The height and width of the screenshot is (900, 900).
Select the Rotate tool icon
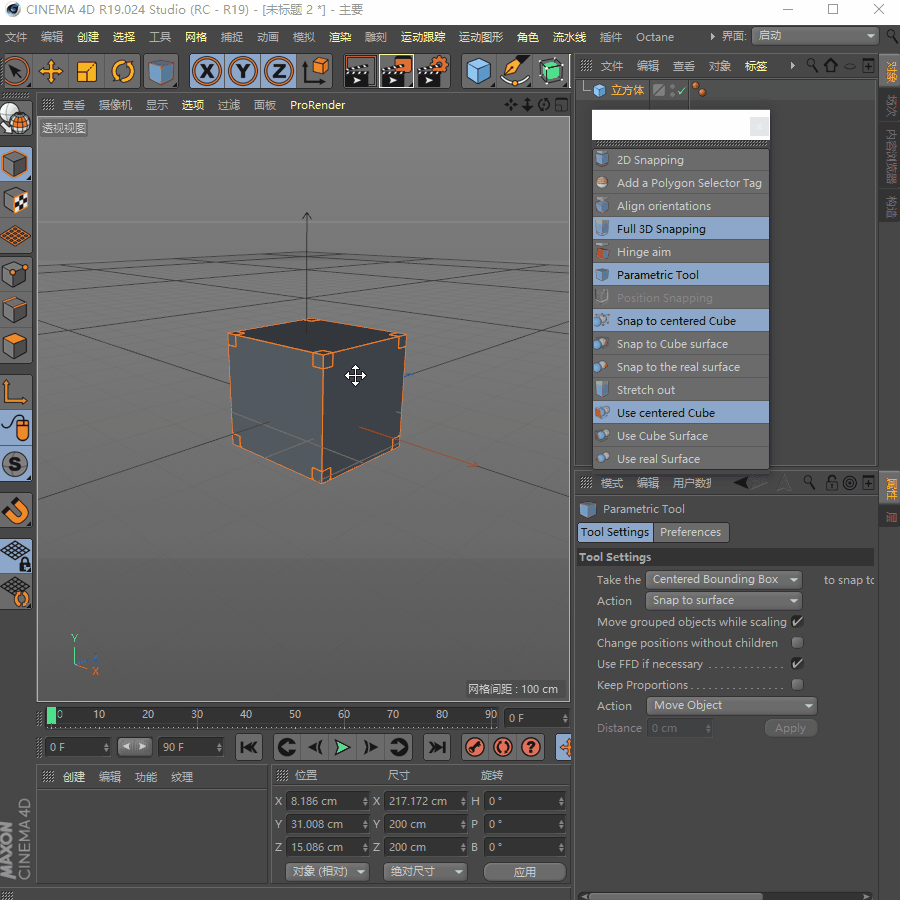(123, 71)
